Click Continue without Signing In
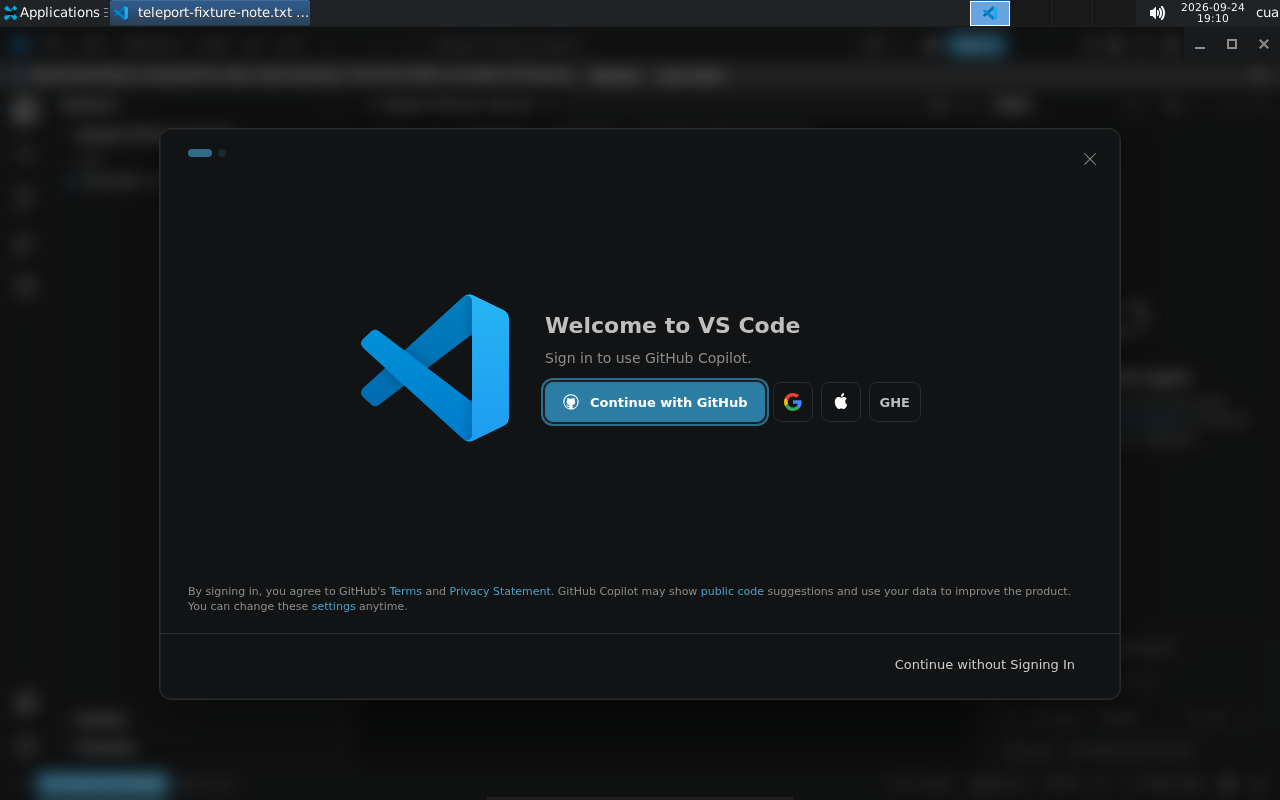The image size is (1280, 800). point(985,664)
